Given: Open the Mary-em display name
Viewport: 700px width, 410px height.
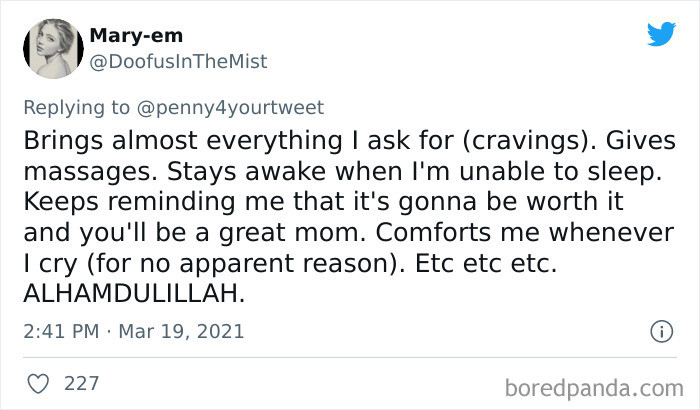Looking at the screenshot, I should tap(136, 36).
